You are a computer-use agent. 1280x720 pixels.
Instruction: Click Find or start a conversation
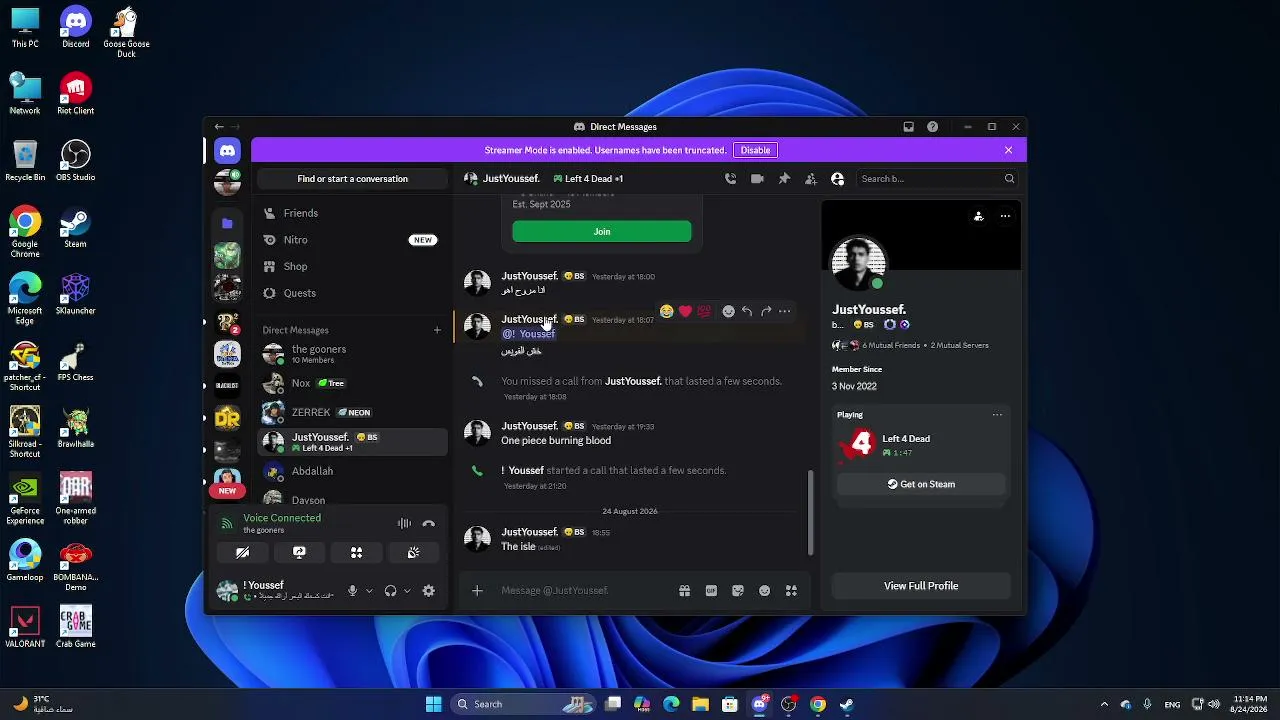click(x=352, y=179)
